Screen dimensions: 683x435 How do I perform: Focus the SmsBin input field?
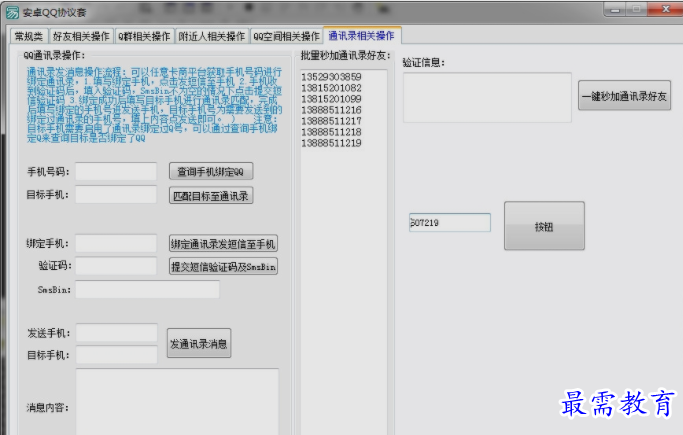coord(147,290)
